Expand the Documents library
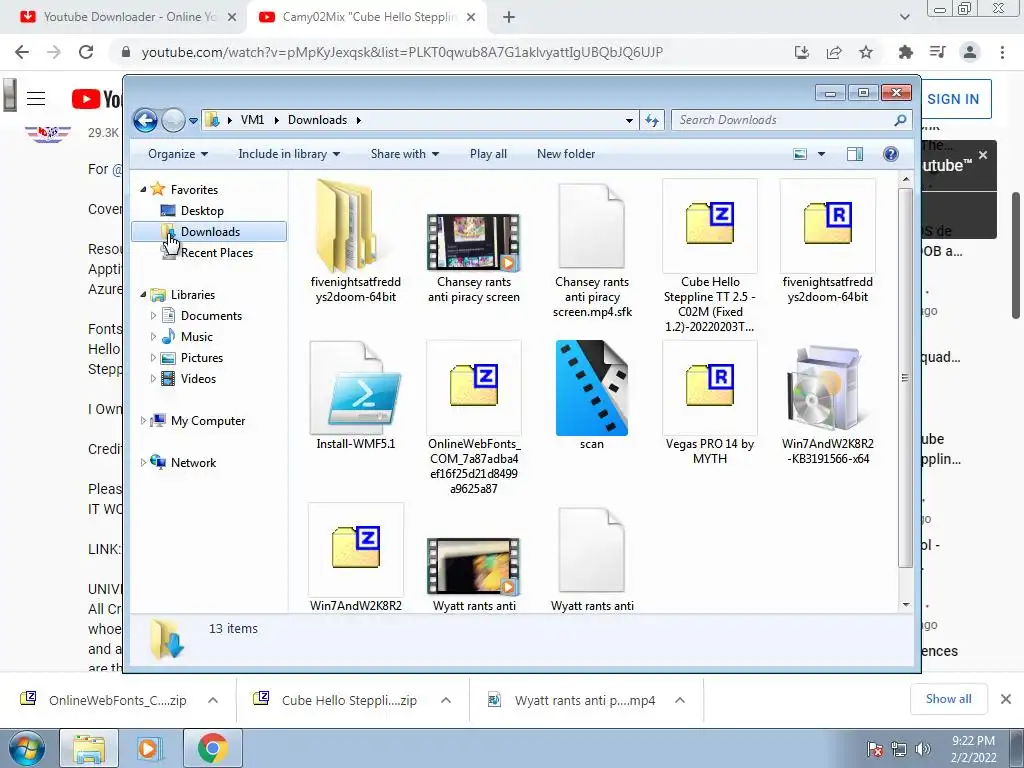1024x768 pixels. click(153, 316)
